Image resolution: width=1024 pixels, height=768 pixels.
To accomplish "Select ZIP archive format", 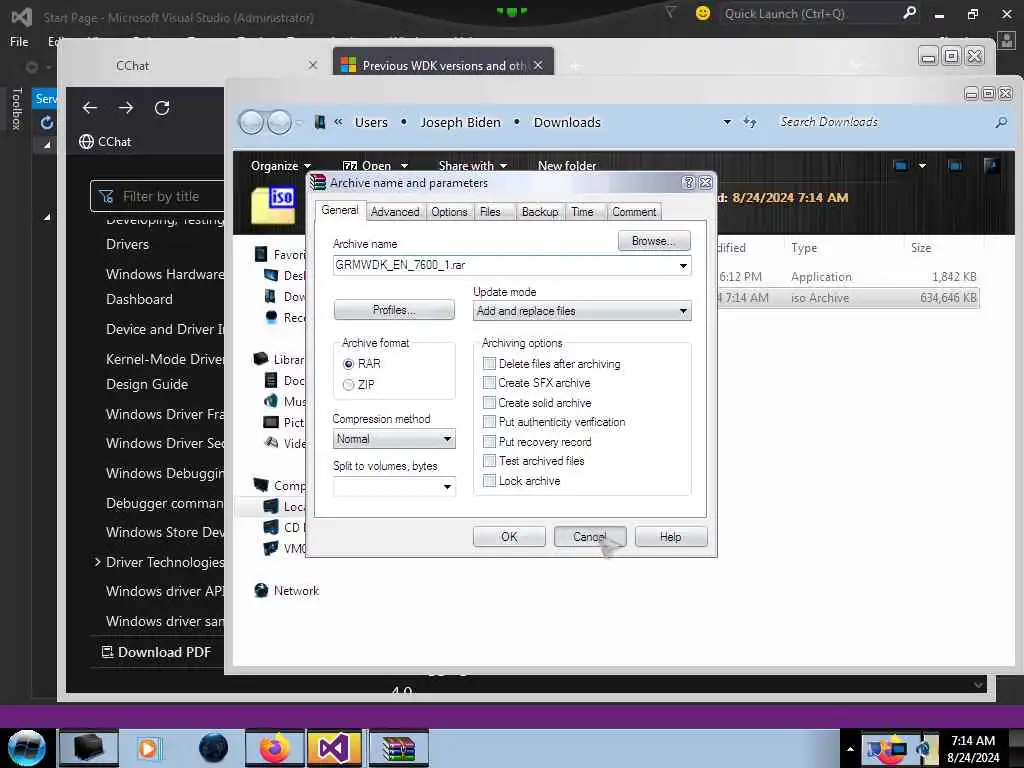I will click(x=348, y=385).
